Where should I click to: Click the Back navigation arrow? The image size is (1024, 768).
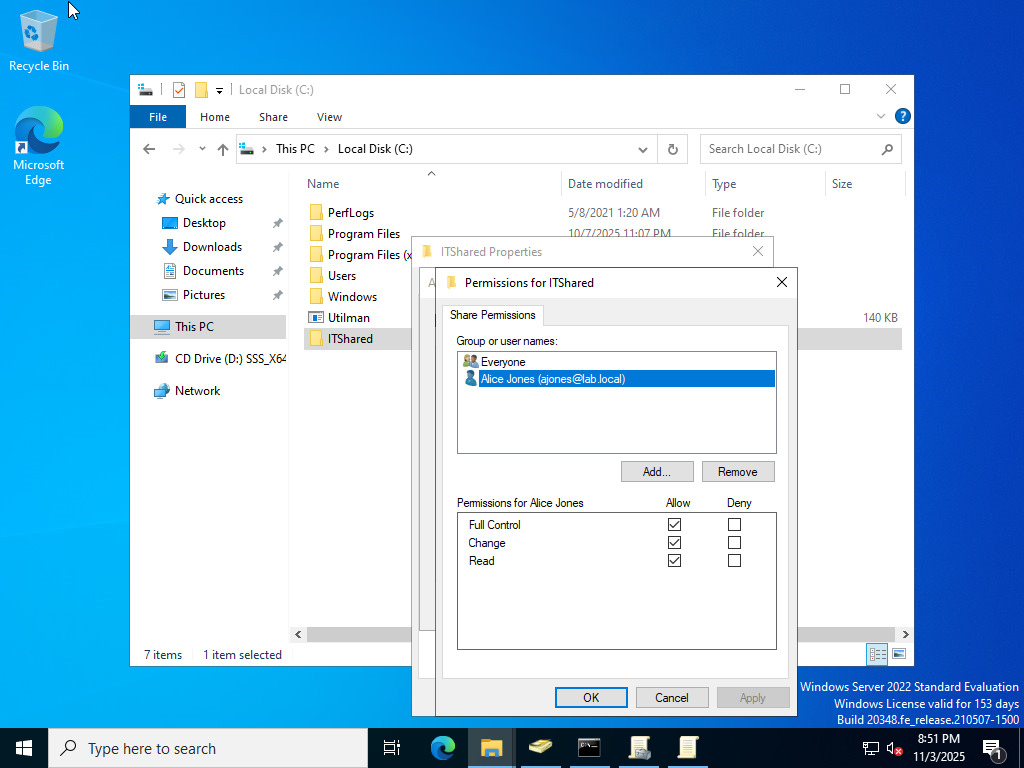click(149, 149)
